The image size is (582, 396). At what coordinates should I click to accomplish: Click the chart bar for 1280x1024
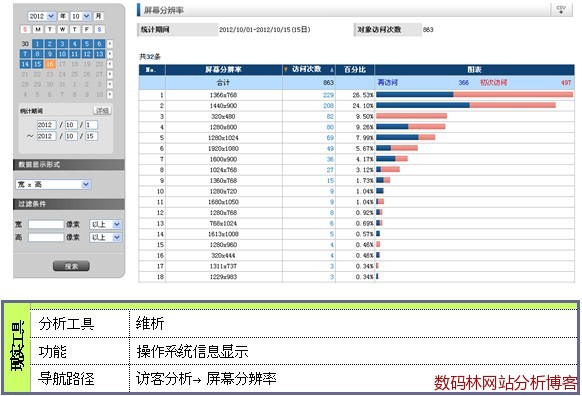[405, 137]
